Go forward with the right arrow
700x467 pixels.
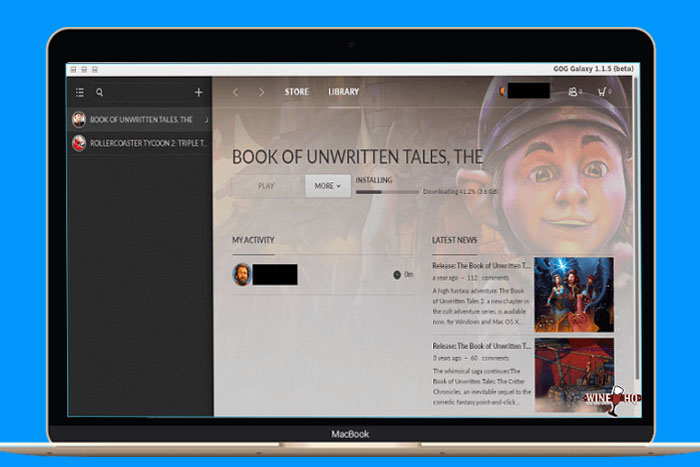click(262, 92)
